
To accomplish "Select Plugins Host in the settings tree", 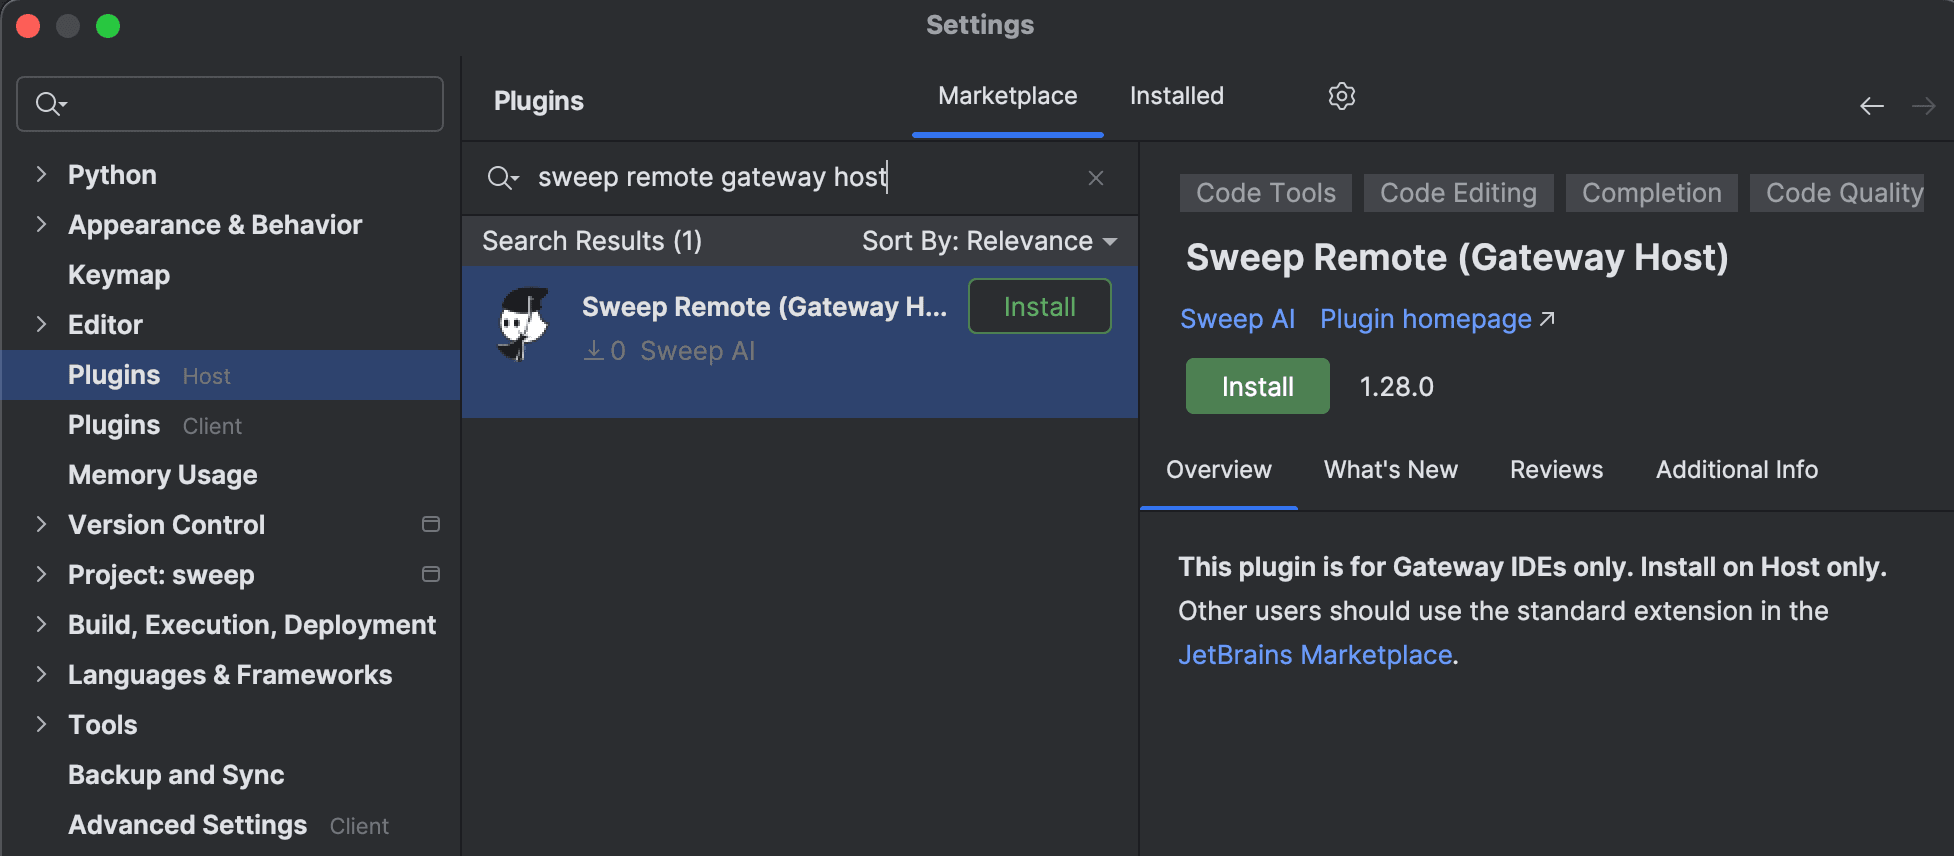I will click(231, 375).
